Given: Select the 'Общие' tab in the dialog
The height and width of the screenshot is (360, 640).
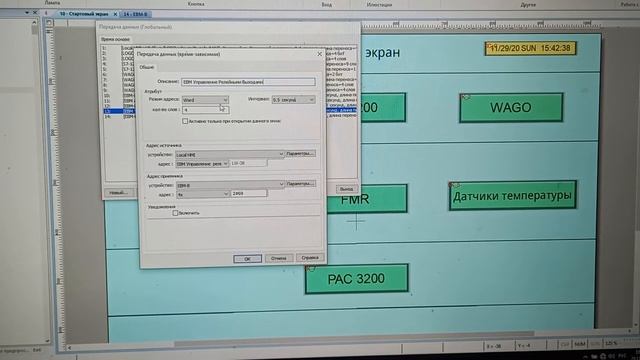Looking at the screenshot, I should [147, 67].
